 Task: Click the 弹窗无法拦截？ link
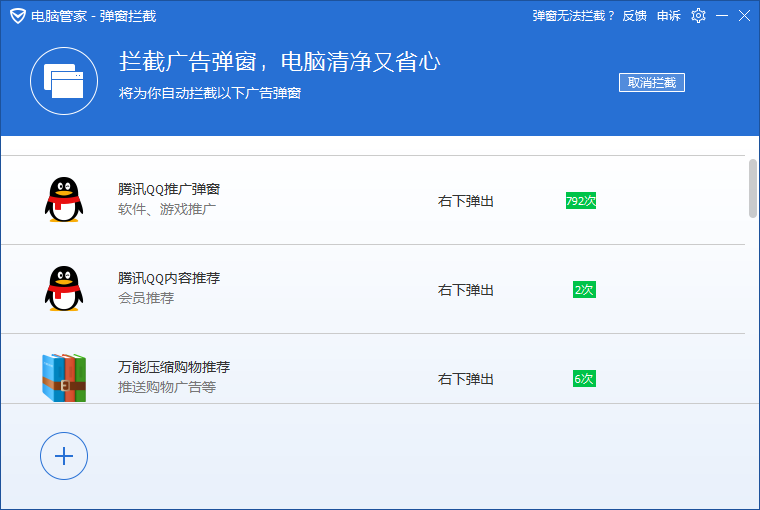click(x=573, y=16)
